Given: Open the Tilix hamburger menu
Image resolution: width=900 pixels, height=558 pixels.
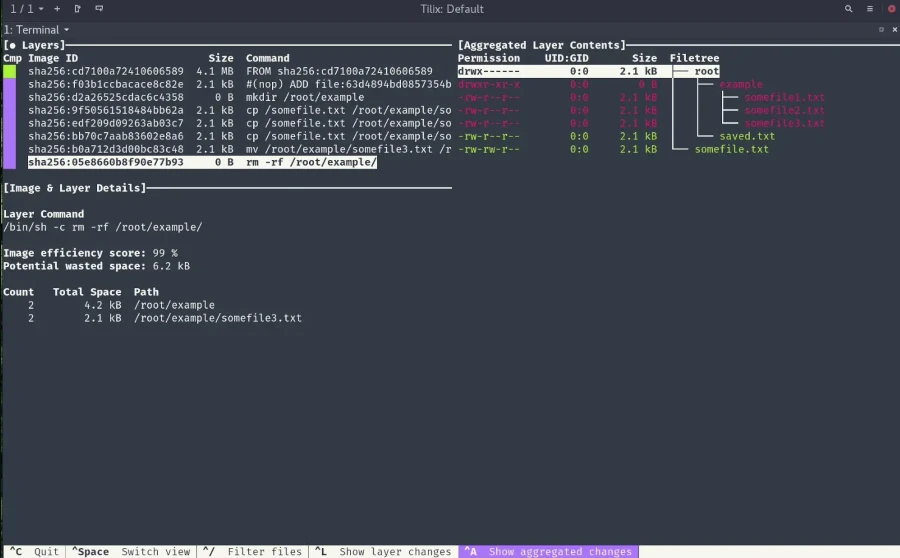Looking at the screenshot, I should (870, 9).
